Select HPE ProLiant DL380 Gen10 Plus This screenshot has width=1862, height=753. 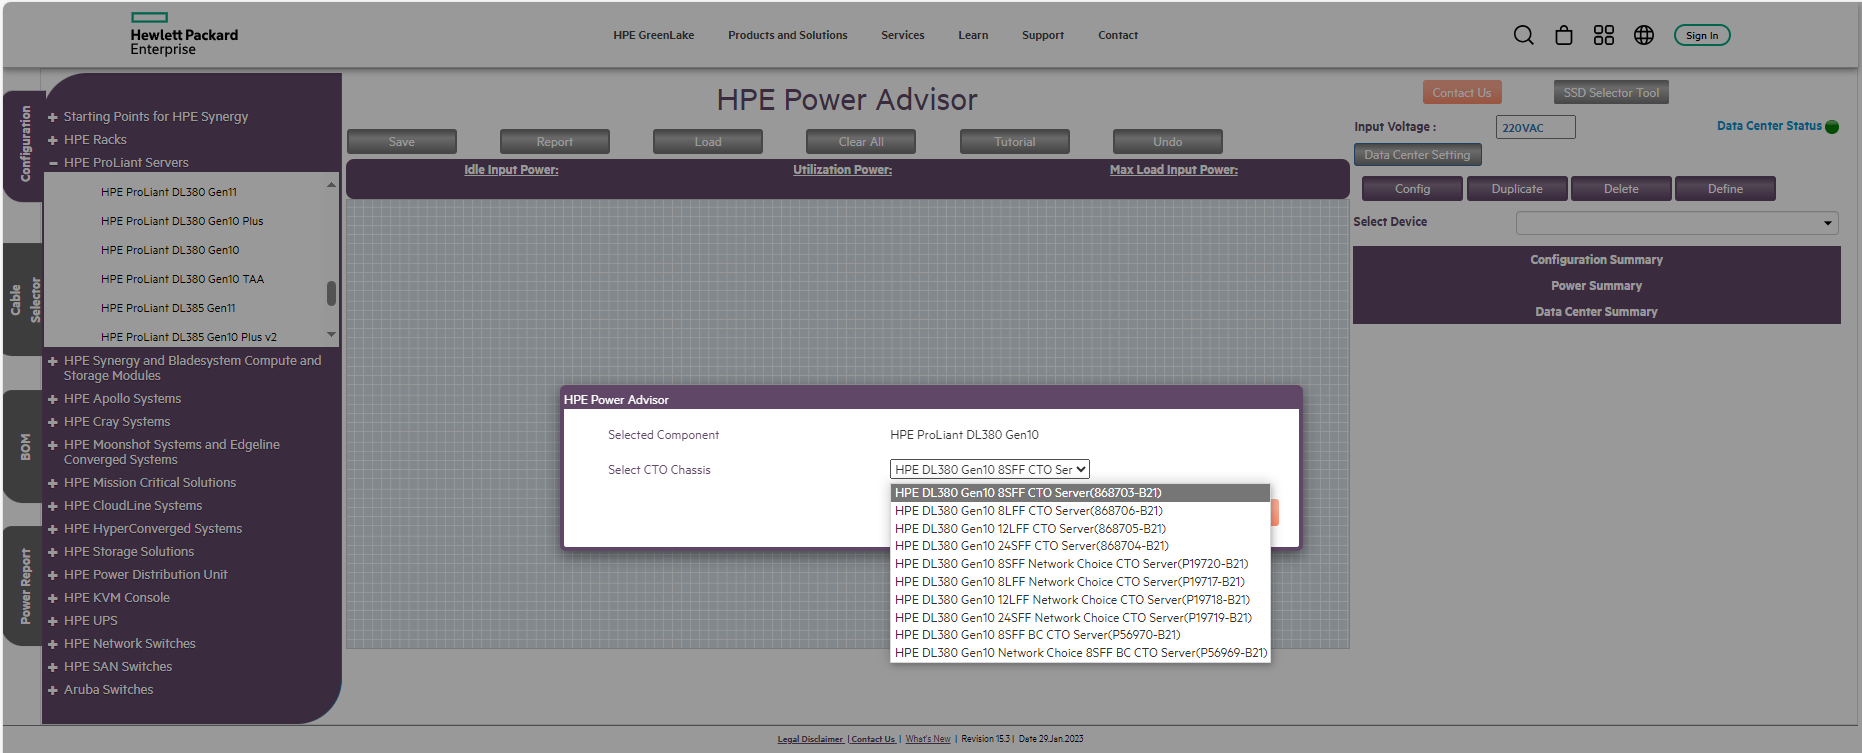pyautogui.click(x=182, y=221)
